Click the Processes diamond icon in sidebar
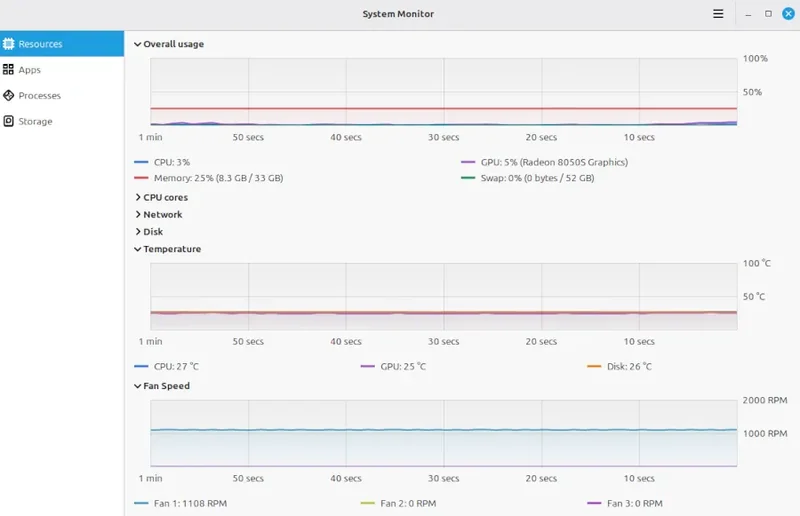The image size is (800, 516). tap(8, 95)
